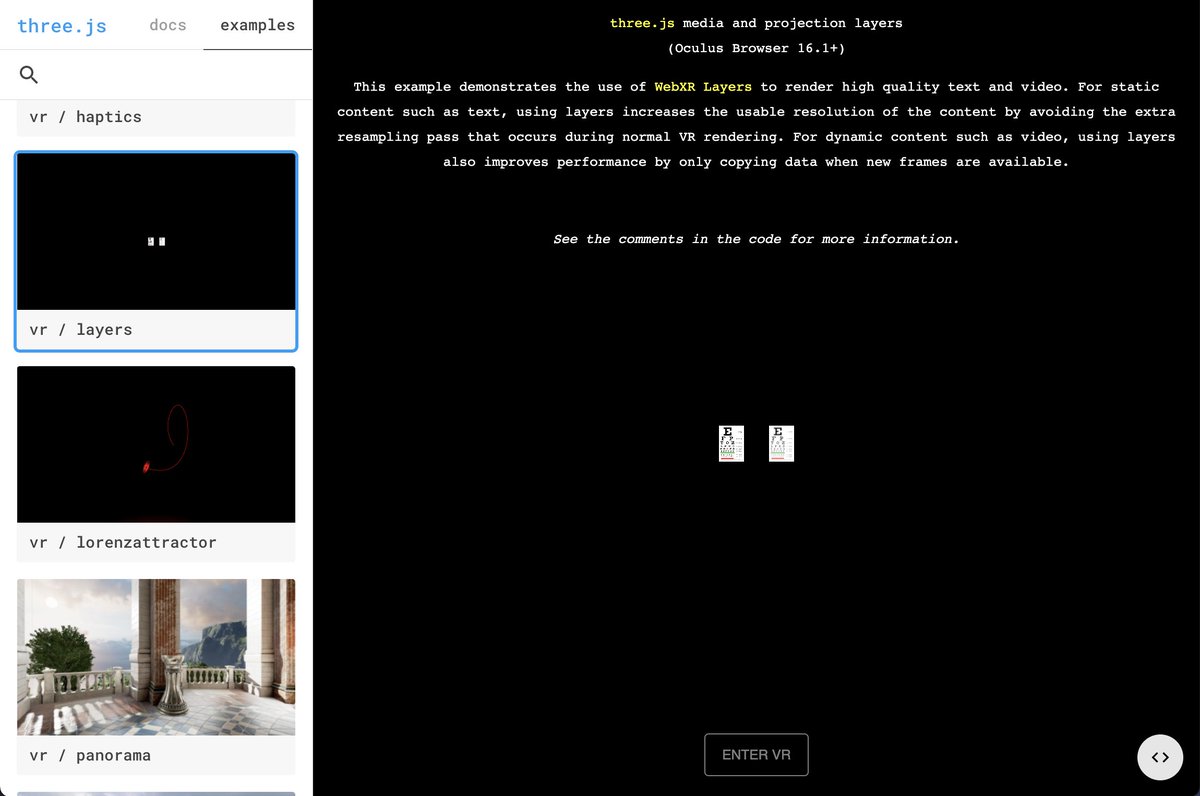Click the left eye chart in the scene
Image resolution: width=1200 pixels, height=796 pixels.
[x=731, y=443]
